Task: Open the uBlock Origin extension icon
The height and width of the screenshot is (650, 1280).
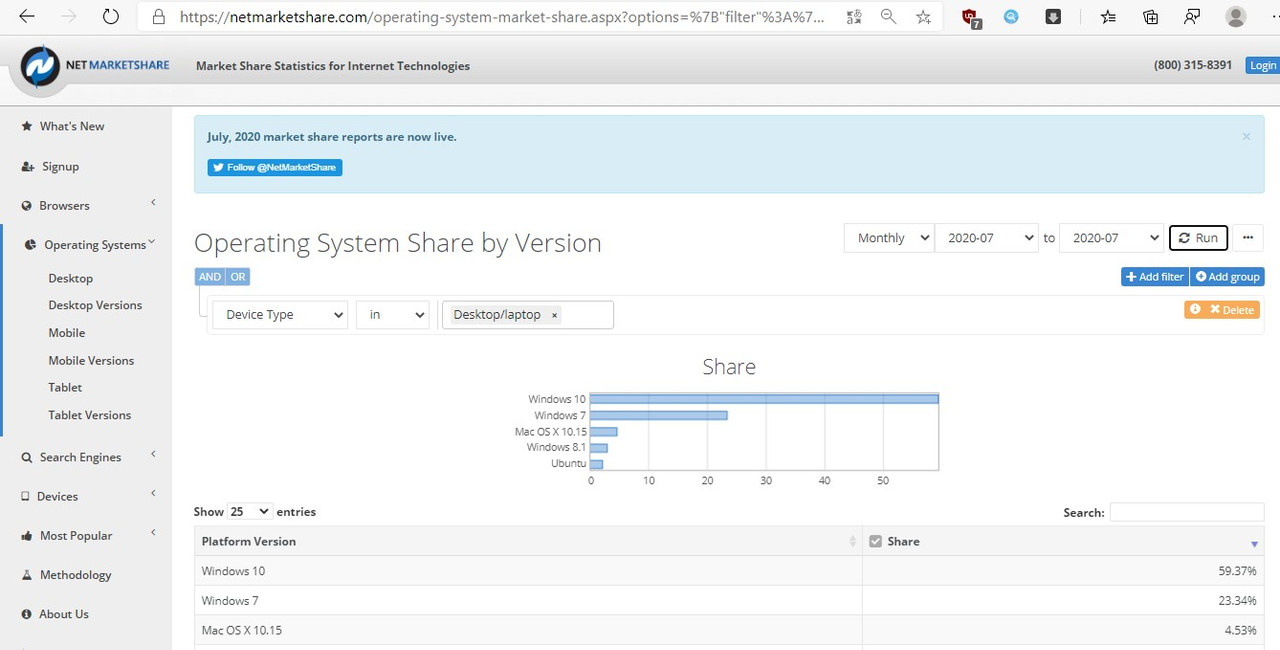Action: 970,18
